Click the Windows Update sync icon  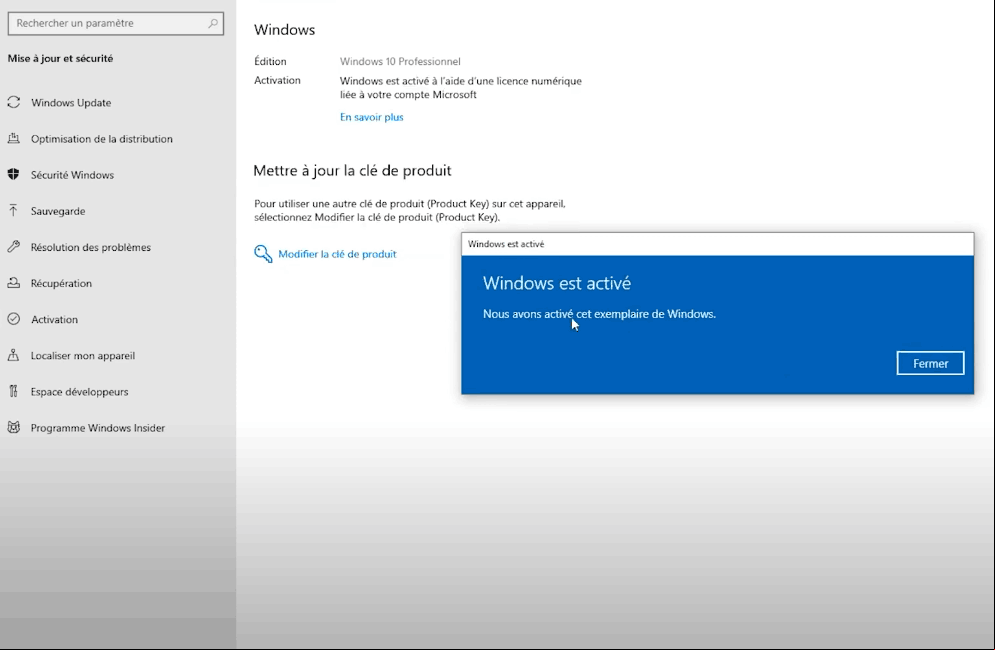tap(13, 102)
